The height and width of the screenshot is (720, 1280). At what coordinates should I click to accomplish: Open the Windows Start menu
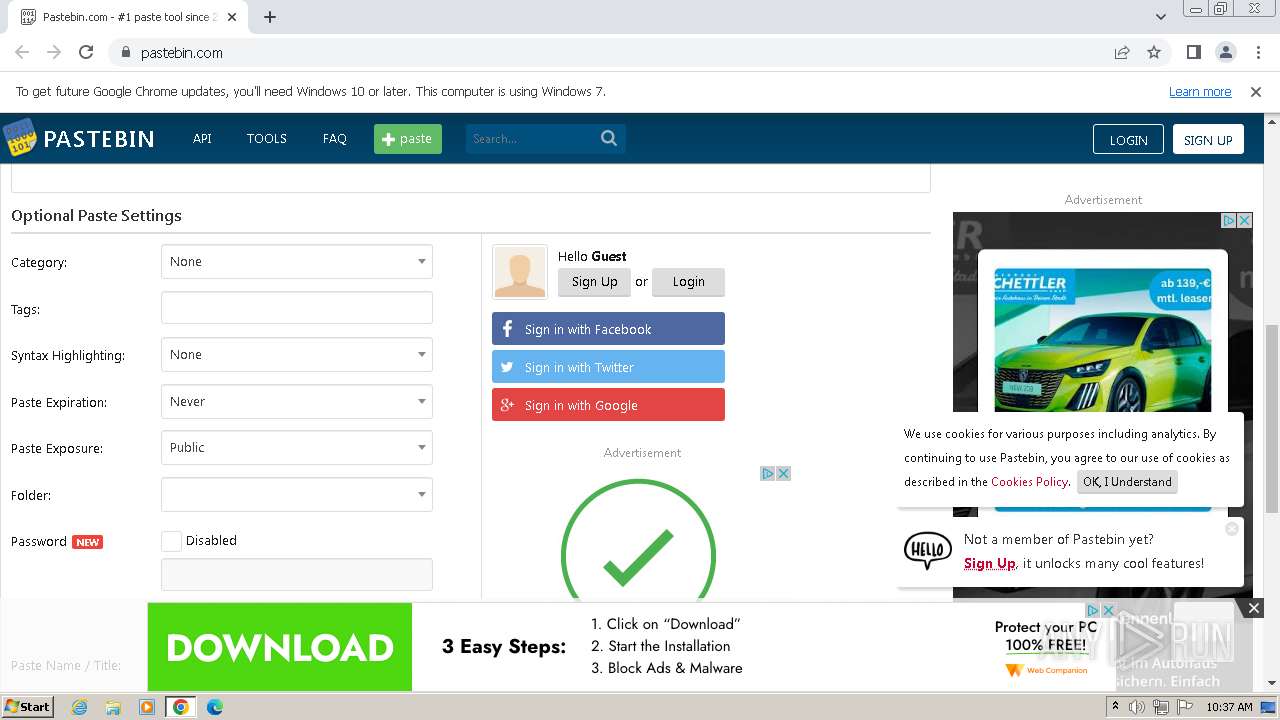pos(27,706)
